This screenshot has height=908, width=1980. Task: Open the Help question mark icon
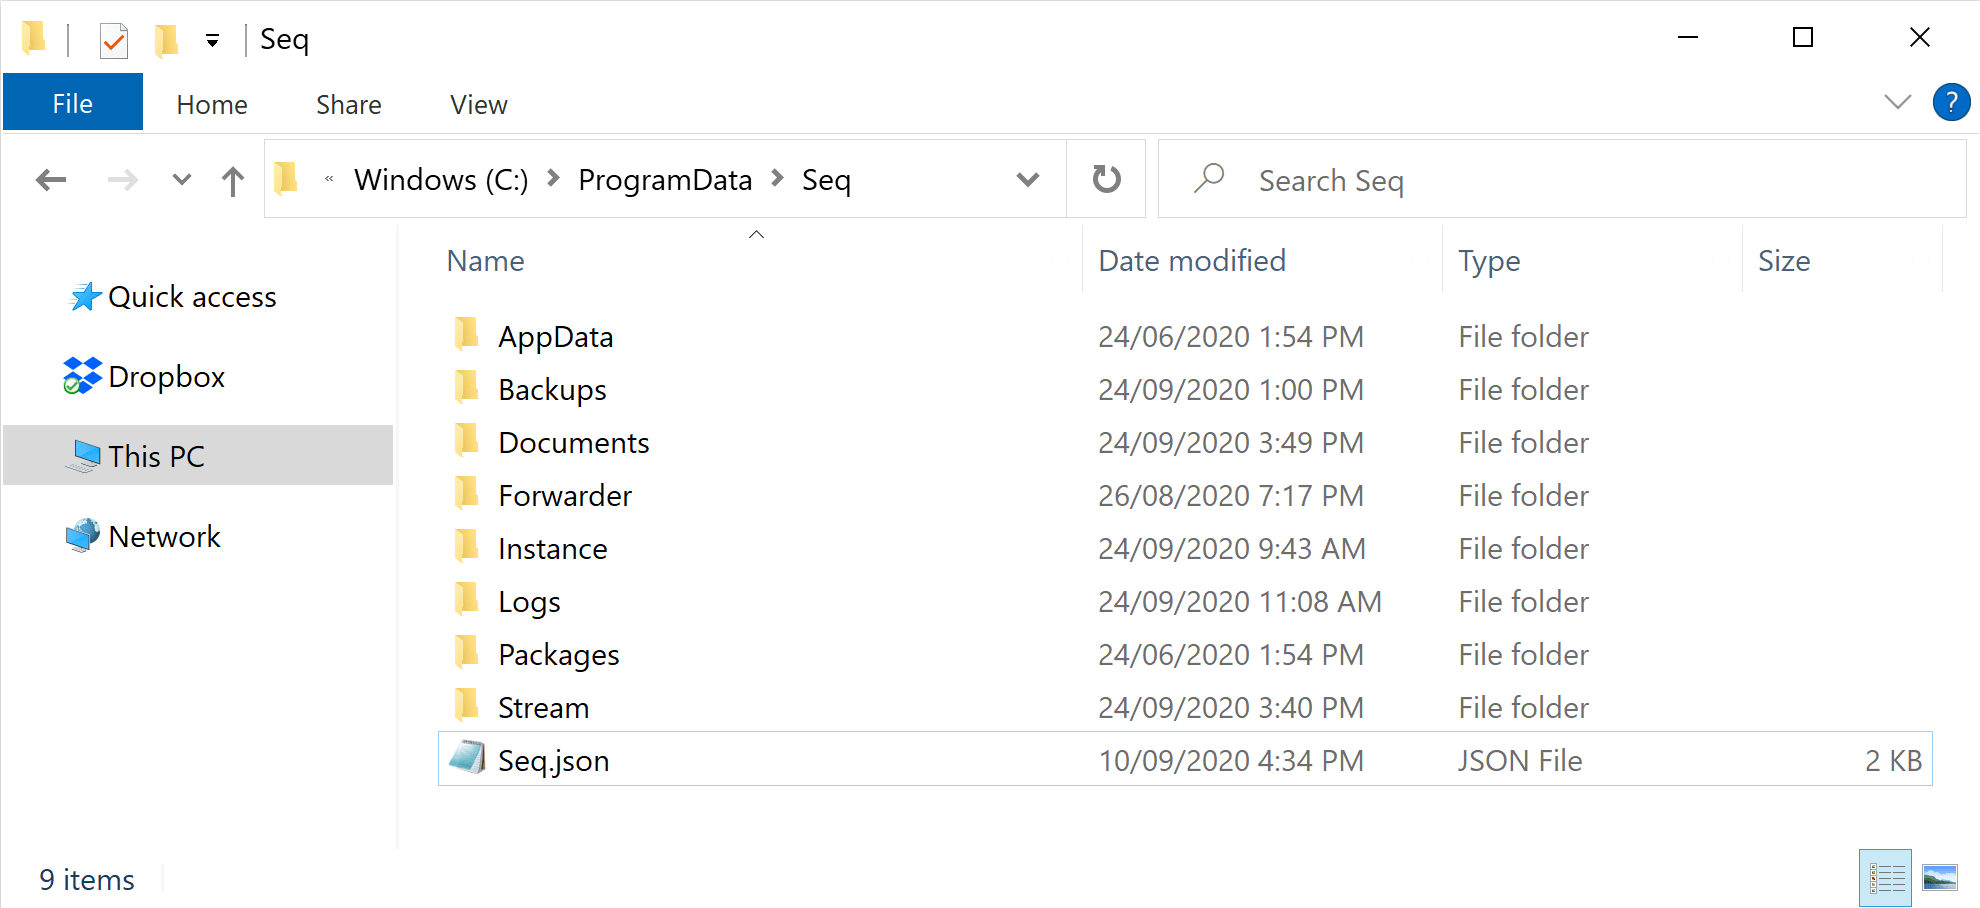pos(1951,102)
